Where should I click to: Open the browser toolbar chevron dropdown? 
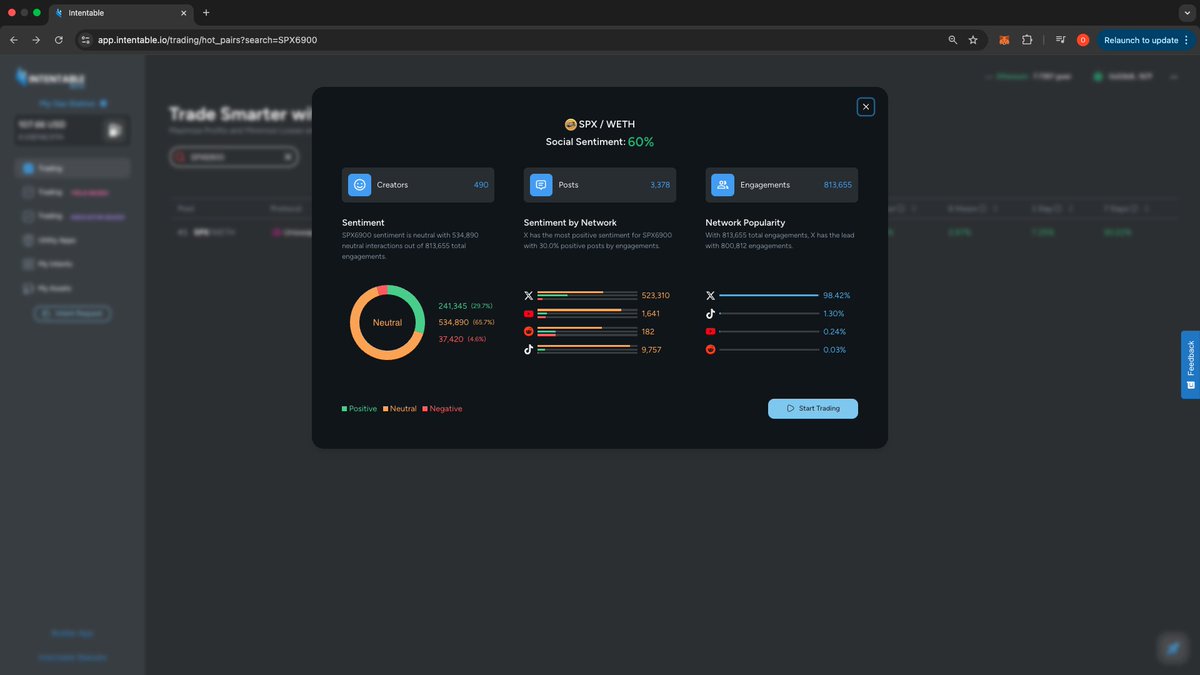coord(1188,10)
